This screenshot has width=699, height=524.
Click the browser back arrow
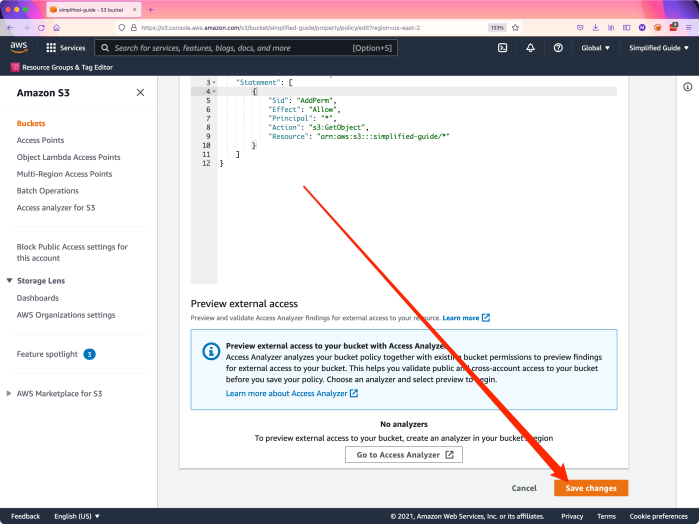pyautogui.click(x=10, y=28)
